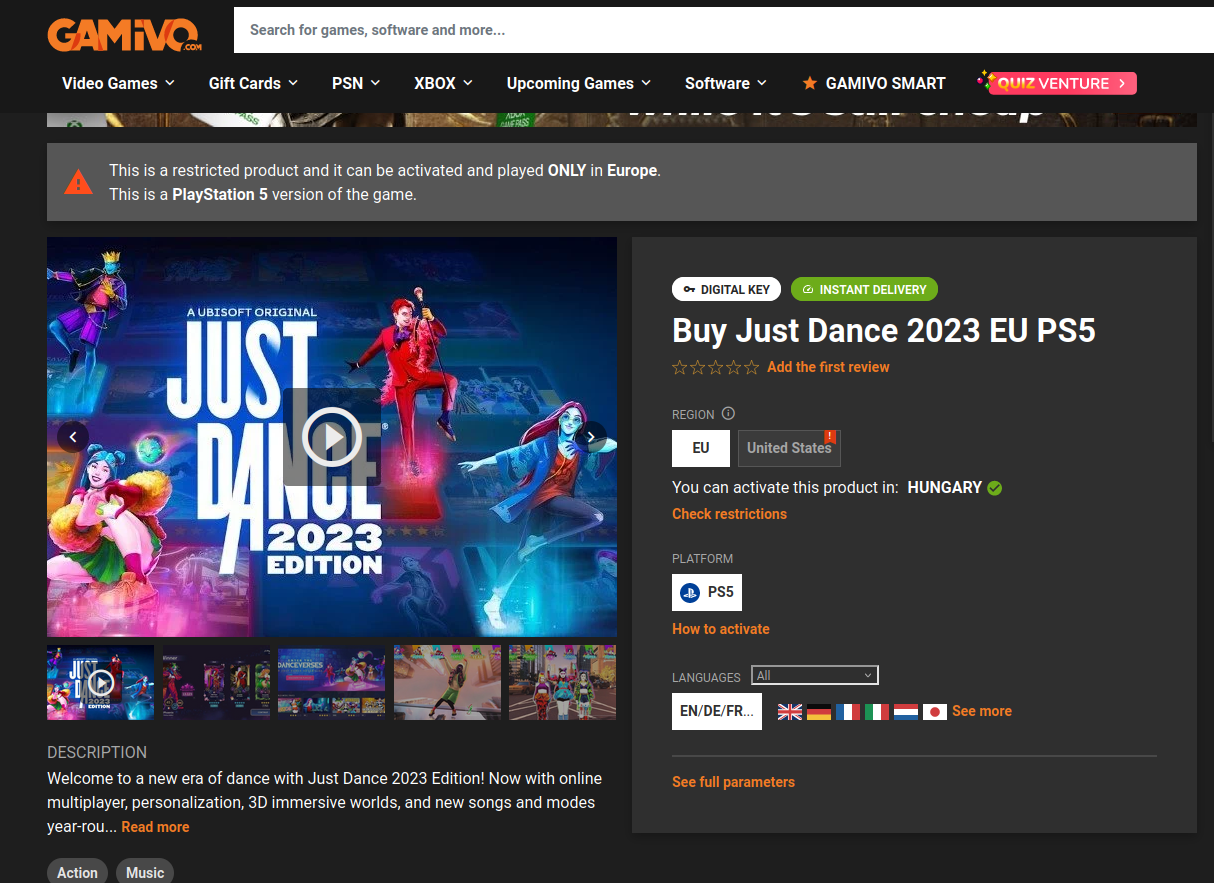Open the Gift Cards dropdown menu
1214x883 pixels.
[x=253, y=83]
